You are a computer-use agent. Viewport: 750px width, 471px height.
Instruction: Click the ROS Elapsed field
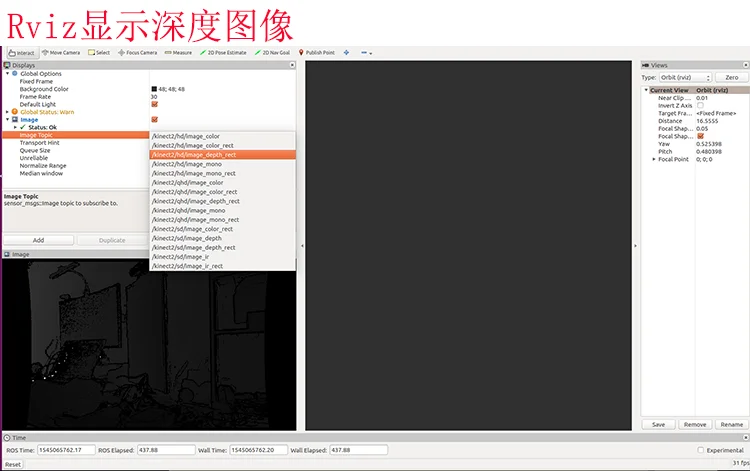[166, 450]
